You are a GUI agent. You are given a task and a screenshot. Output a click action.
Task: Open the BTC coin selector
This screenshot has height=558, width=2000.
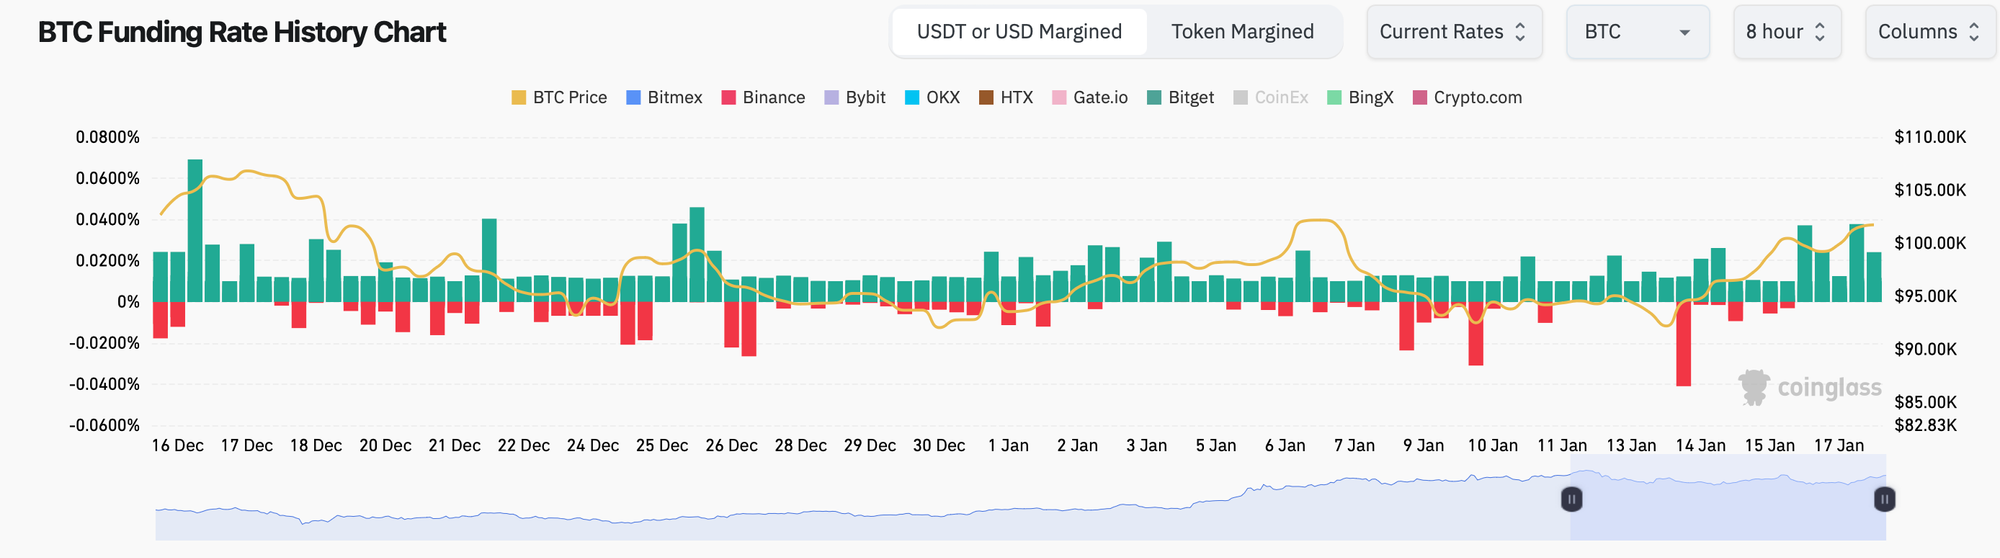tap(1637, 32)
